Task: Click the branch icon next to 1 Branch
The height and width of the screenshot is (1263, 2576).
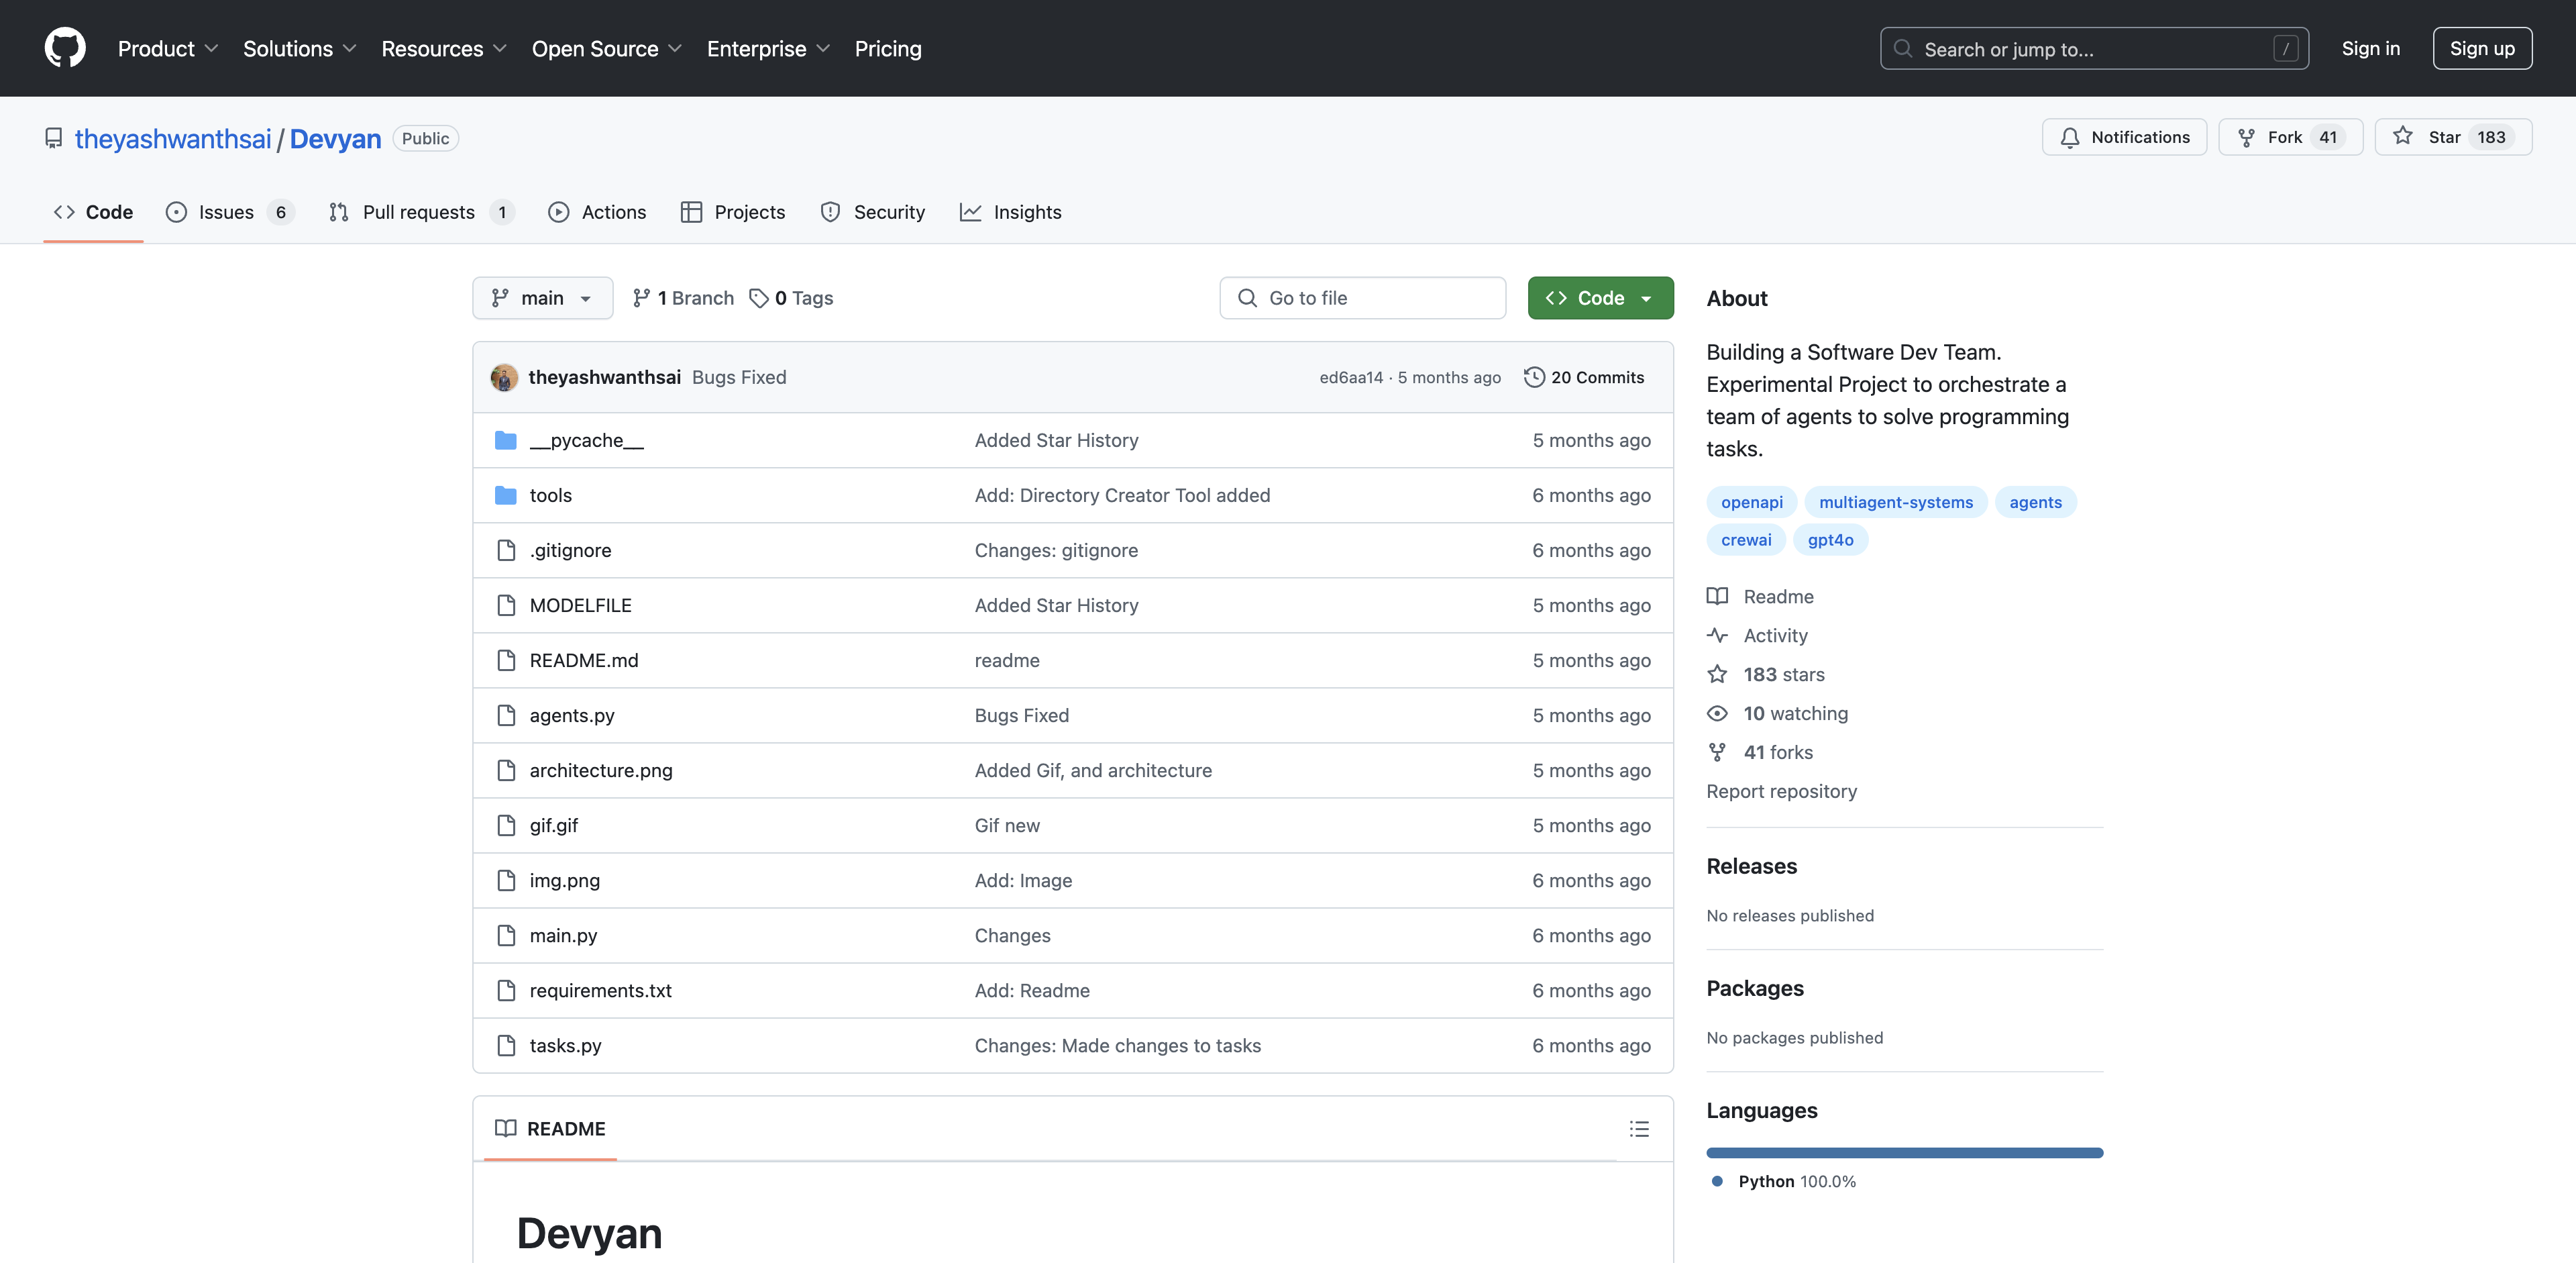Action: point(642,298)
